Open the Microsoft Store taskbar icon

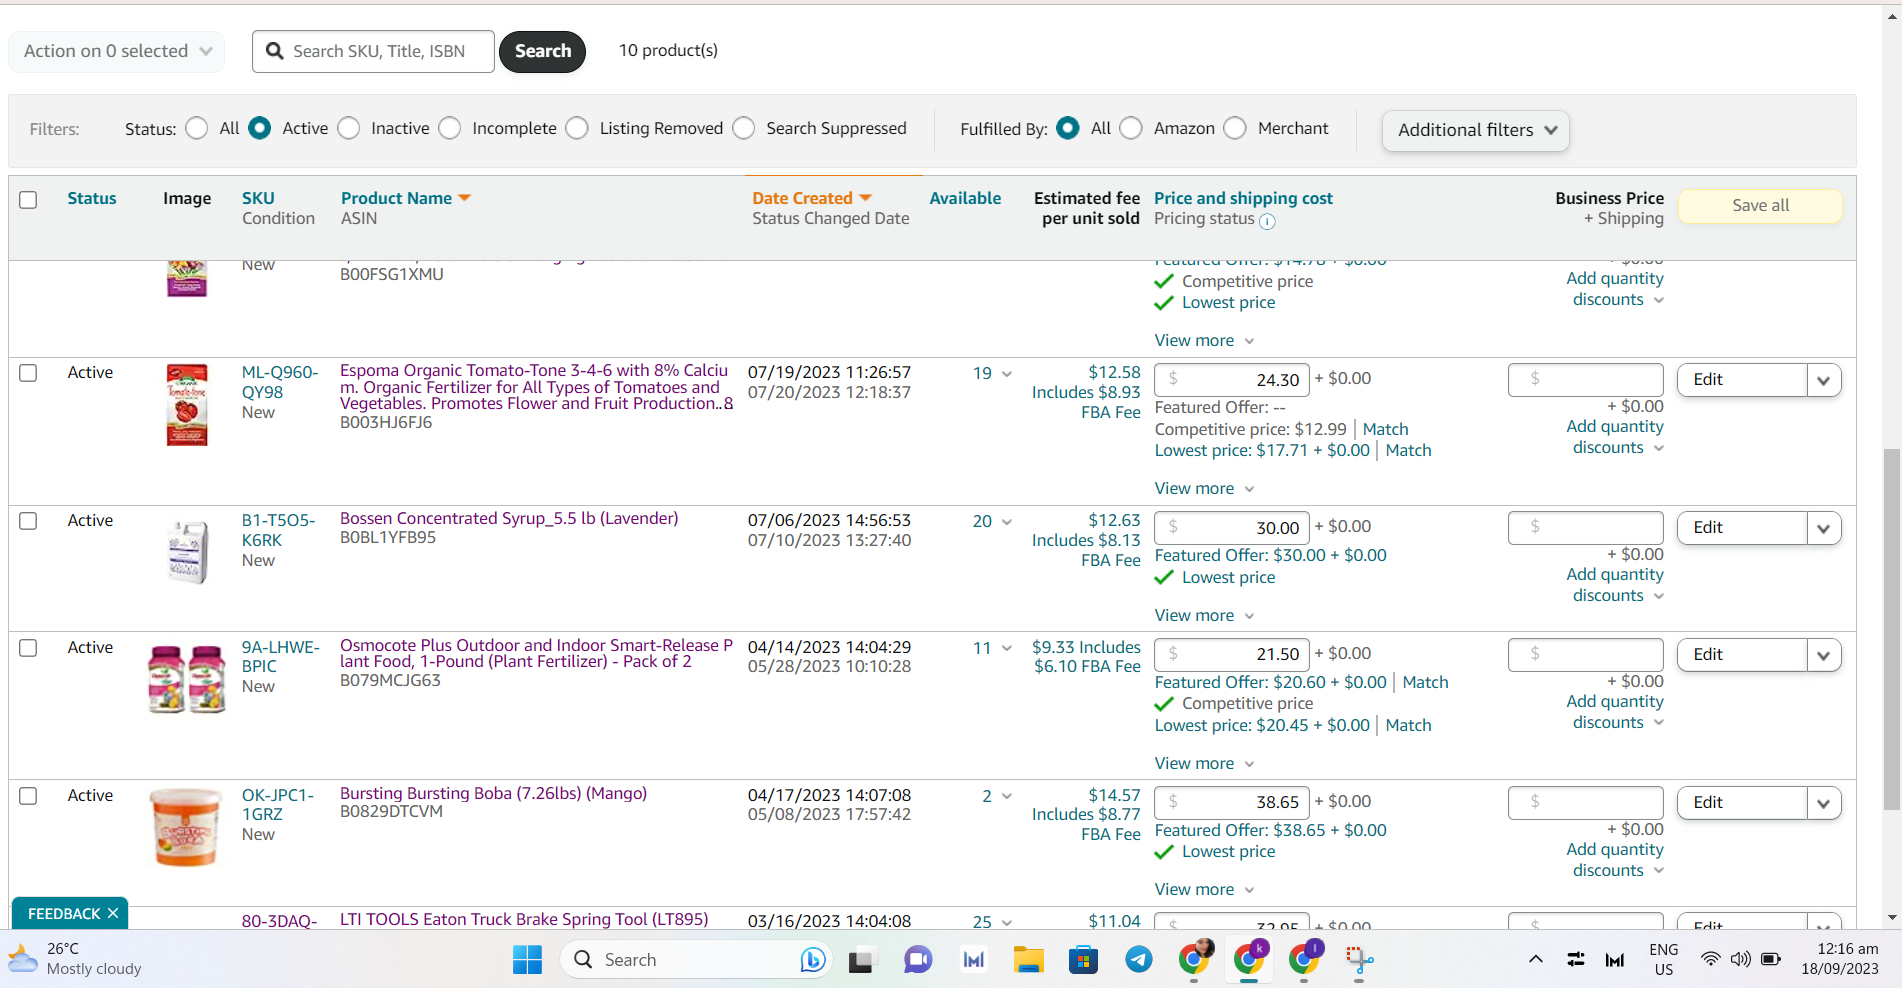pyautogui.click(x=1083, y=960)
